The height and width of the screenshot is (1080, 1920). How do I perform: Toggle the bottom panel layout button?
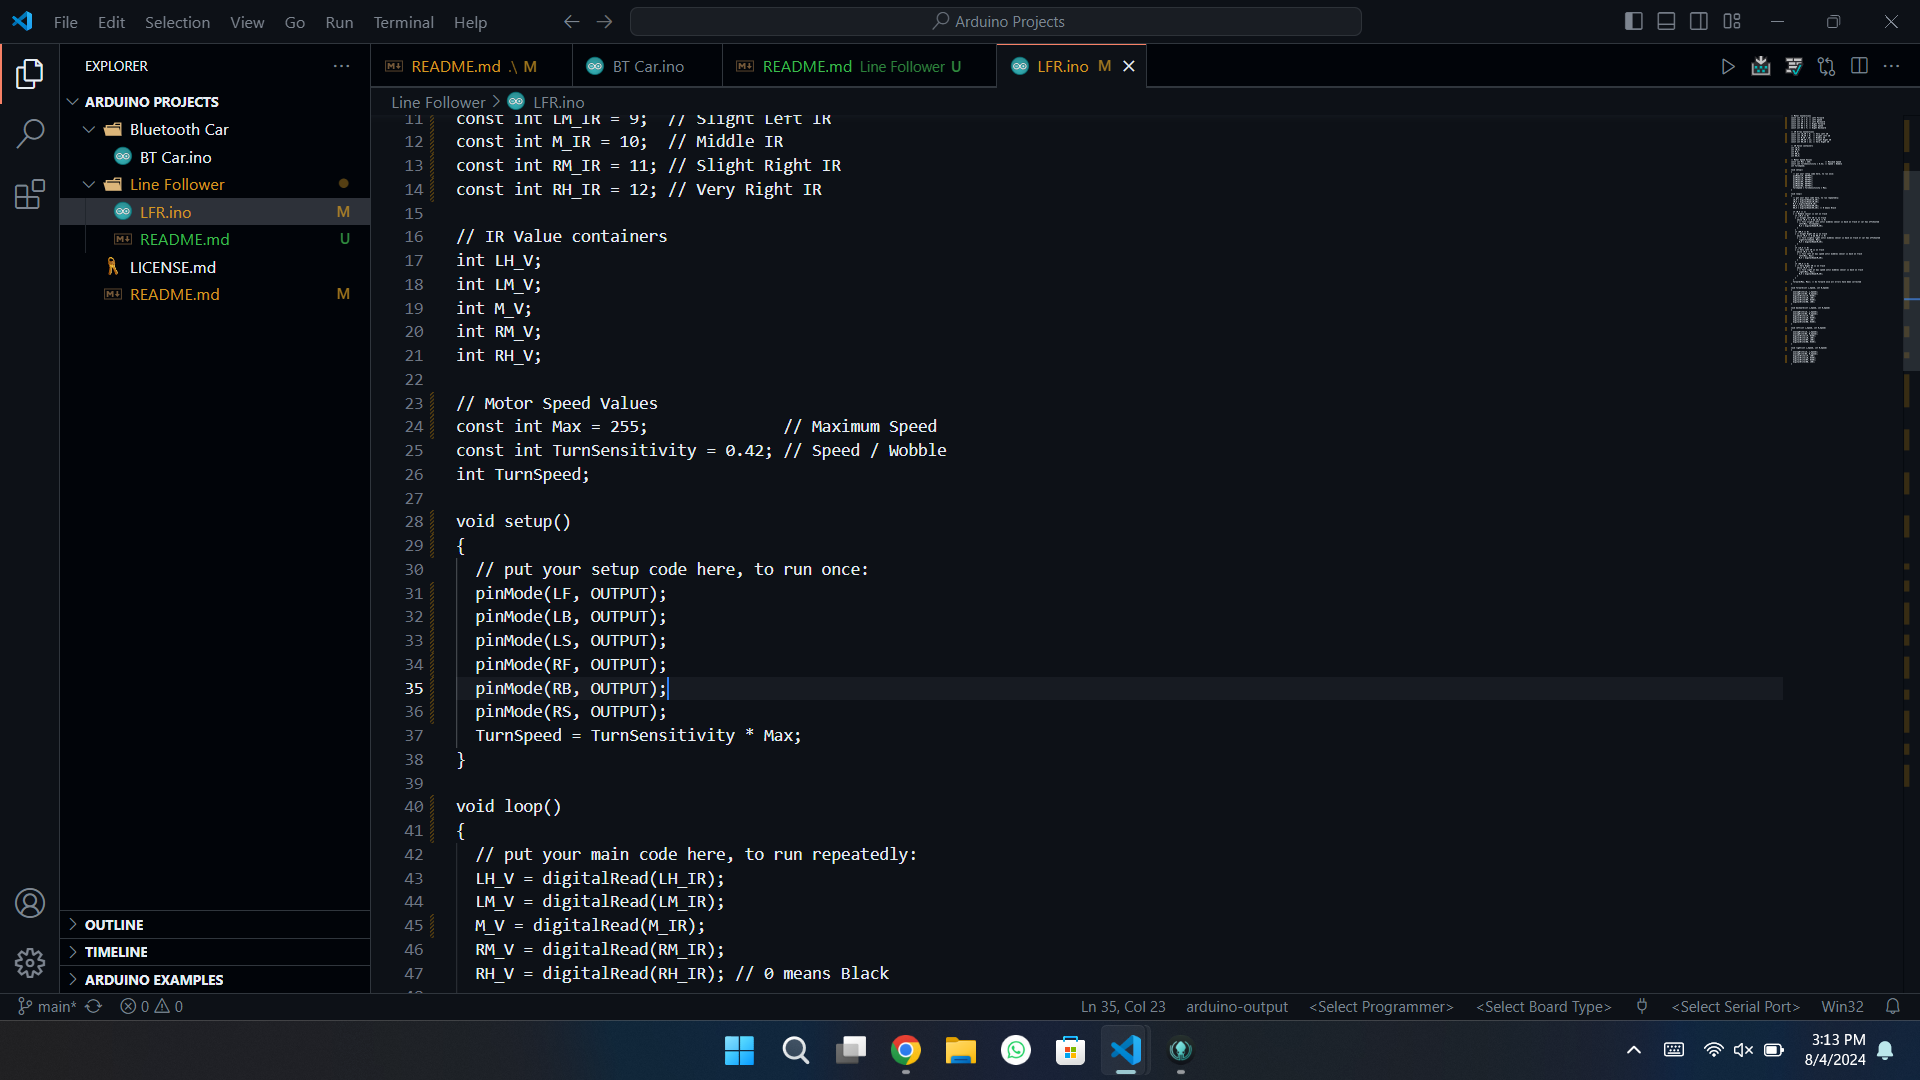point(1666,21)
